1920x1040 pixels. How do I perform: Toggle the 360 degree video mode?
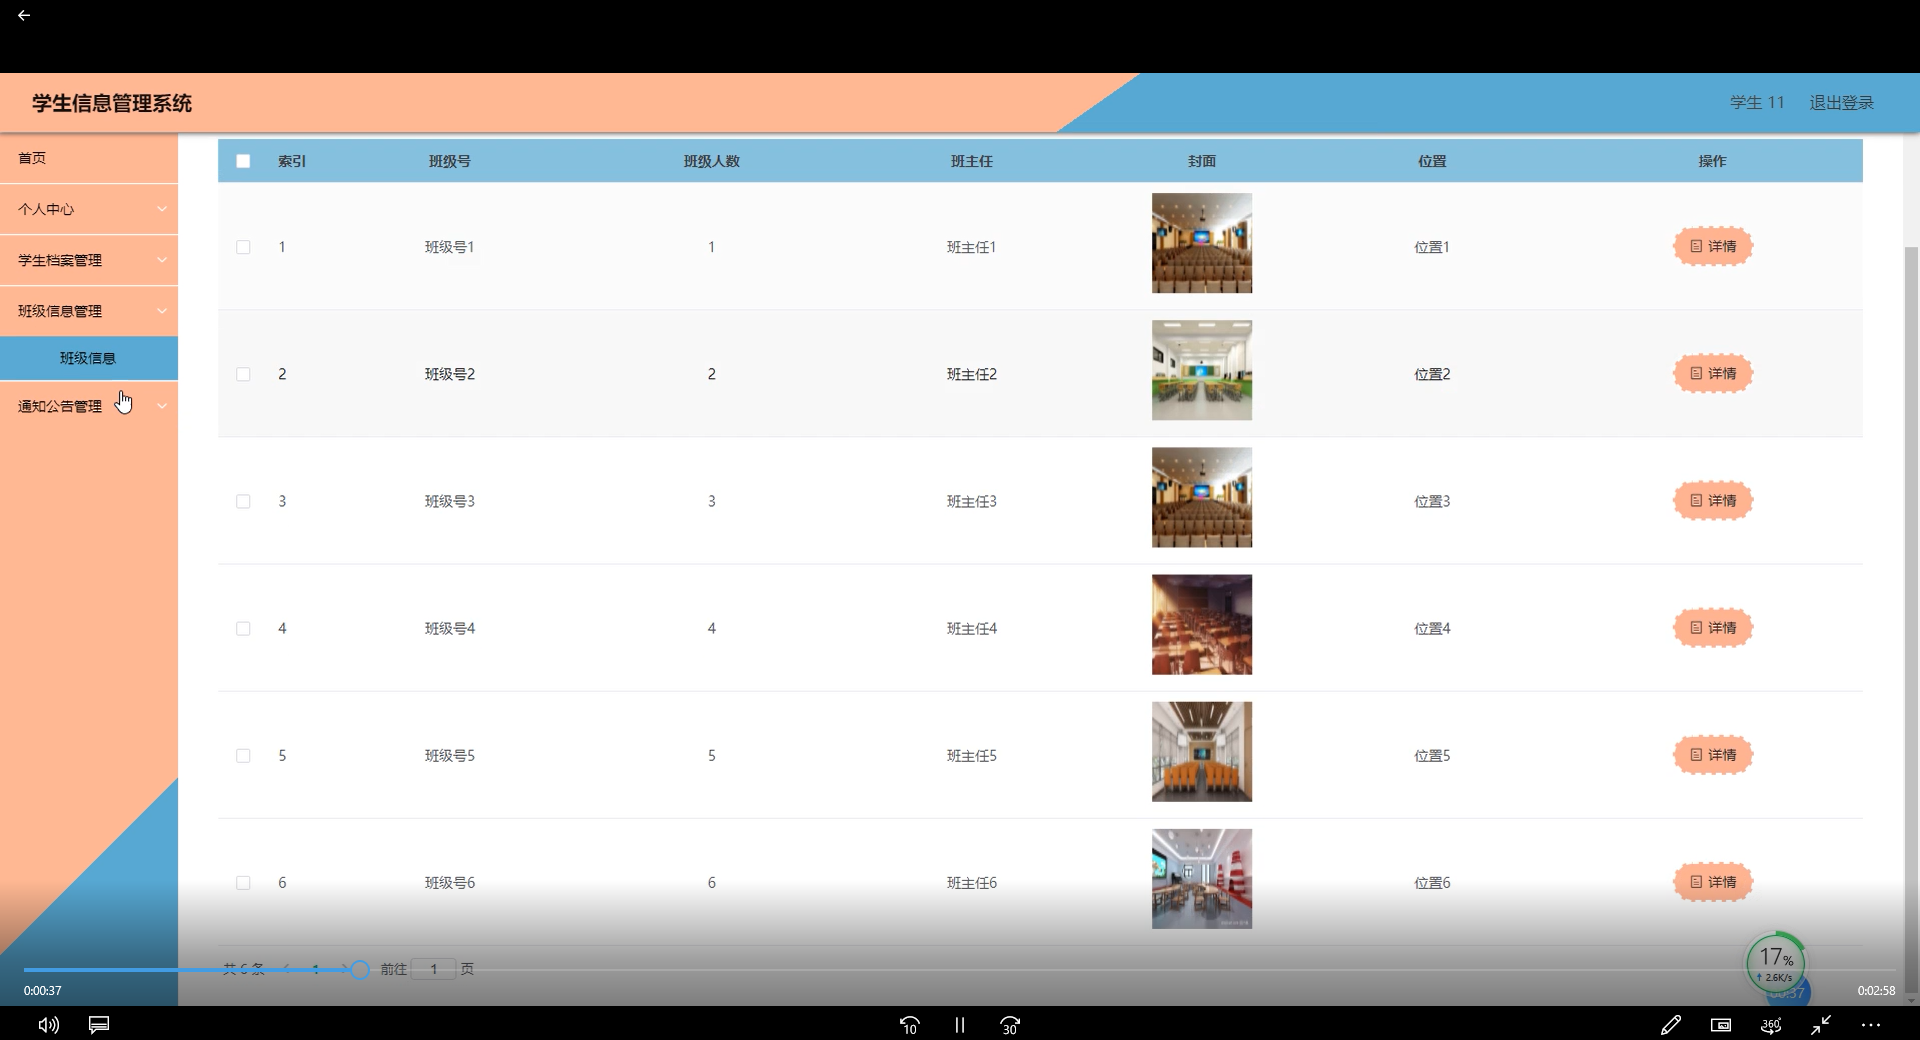point(1771,1025)
